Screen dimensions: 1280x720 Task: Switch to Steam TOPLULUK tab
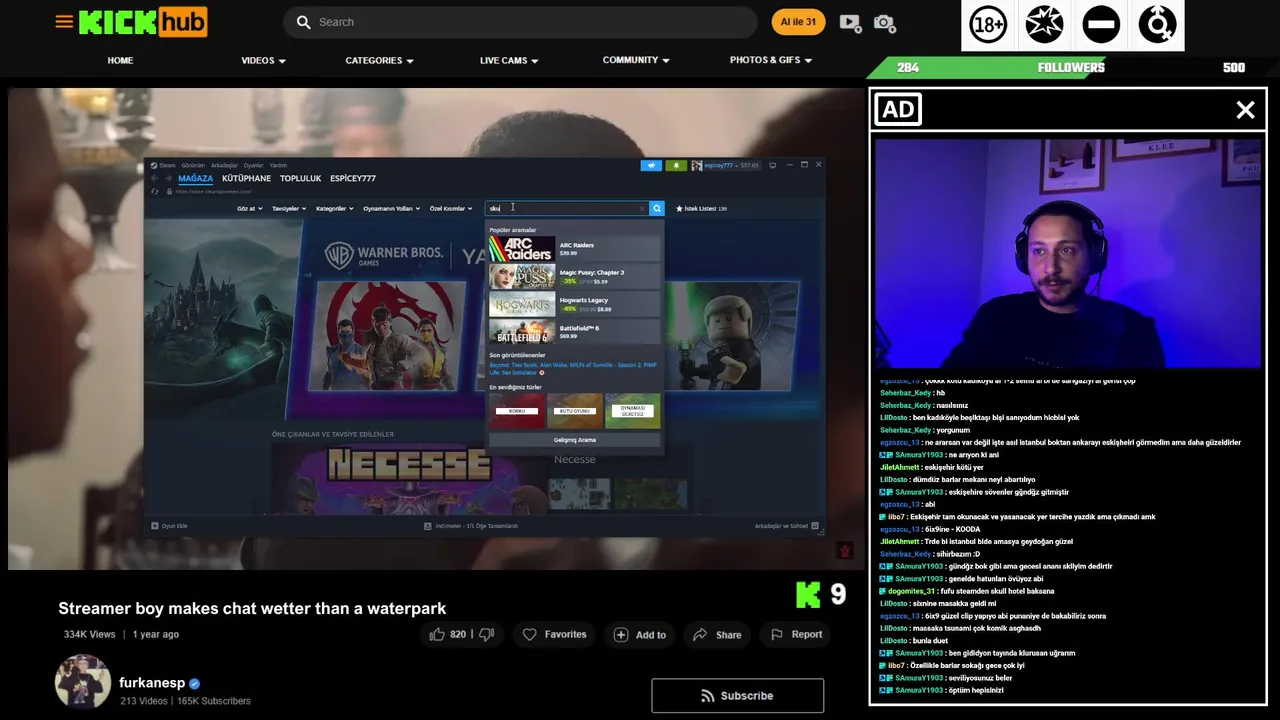point(300,178)
